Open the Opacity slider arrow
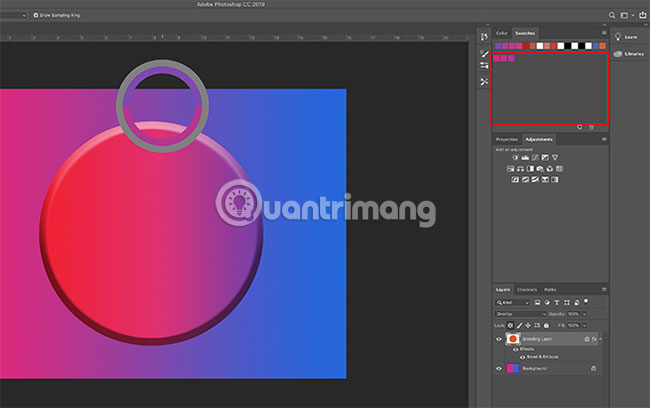The image size is (650, 408). coord(585,314)
